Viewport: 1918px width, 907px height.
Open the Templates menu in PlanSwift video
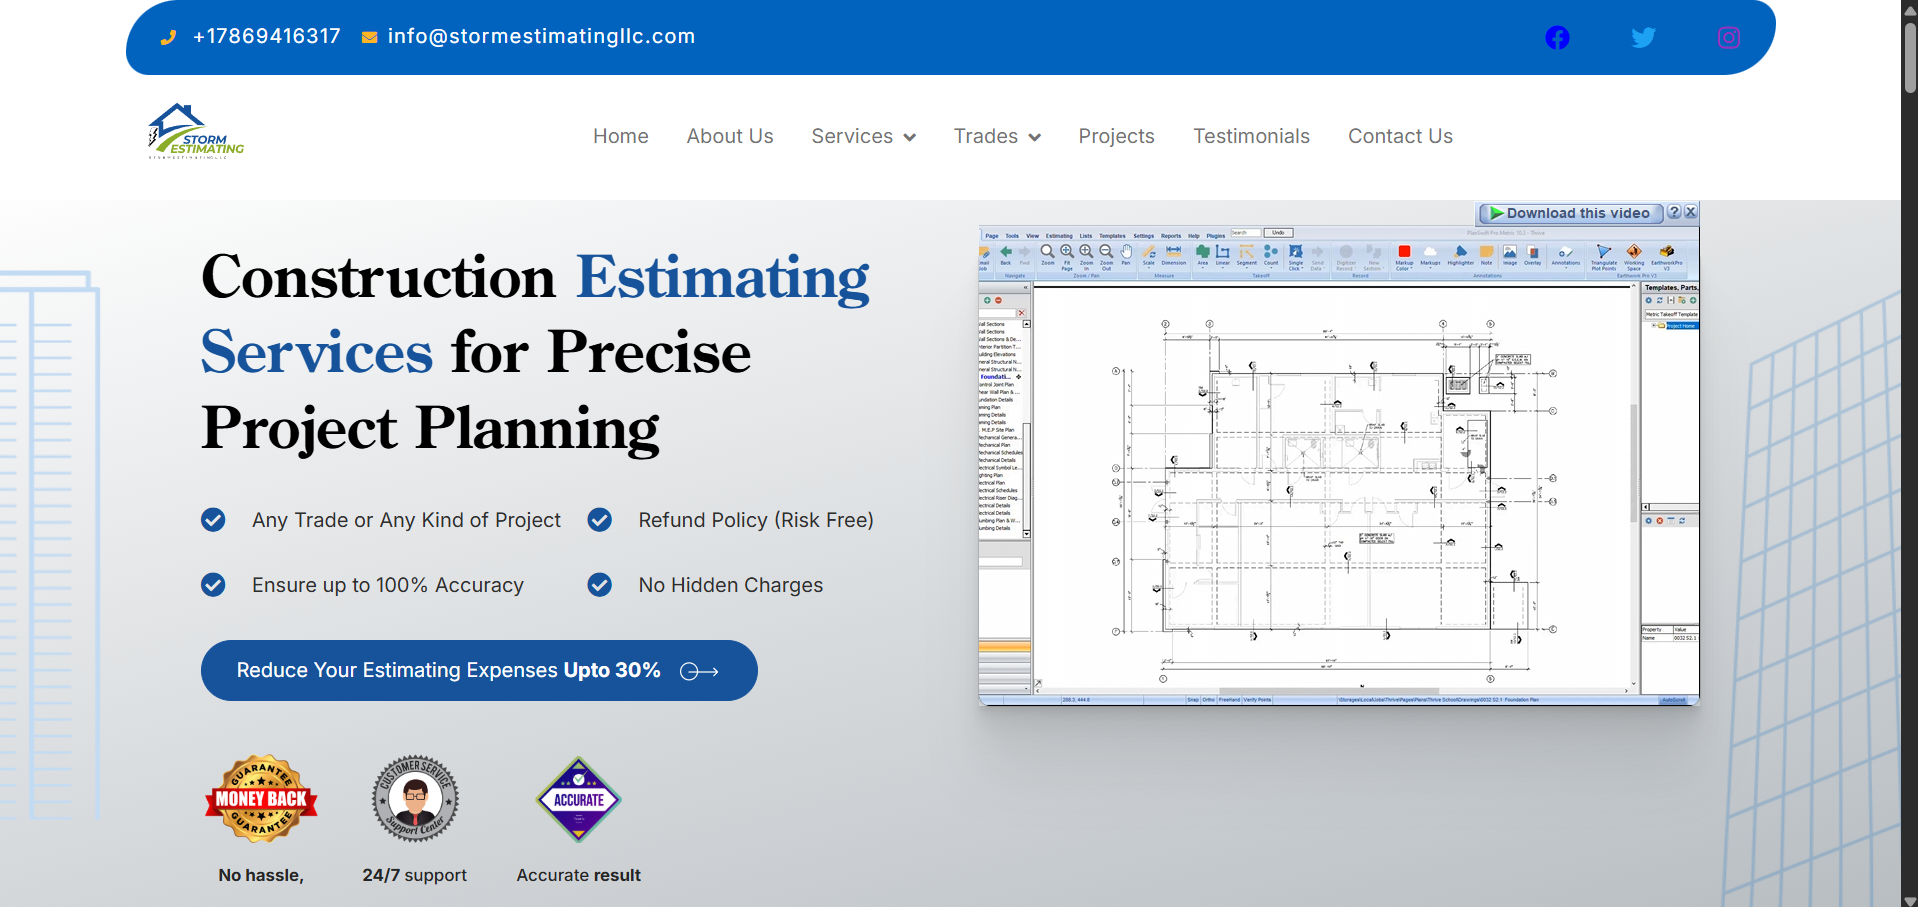[1112, 236]
